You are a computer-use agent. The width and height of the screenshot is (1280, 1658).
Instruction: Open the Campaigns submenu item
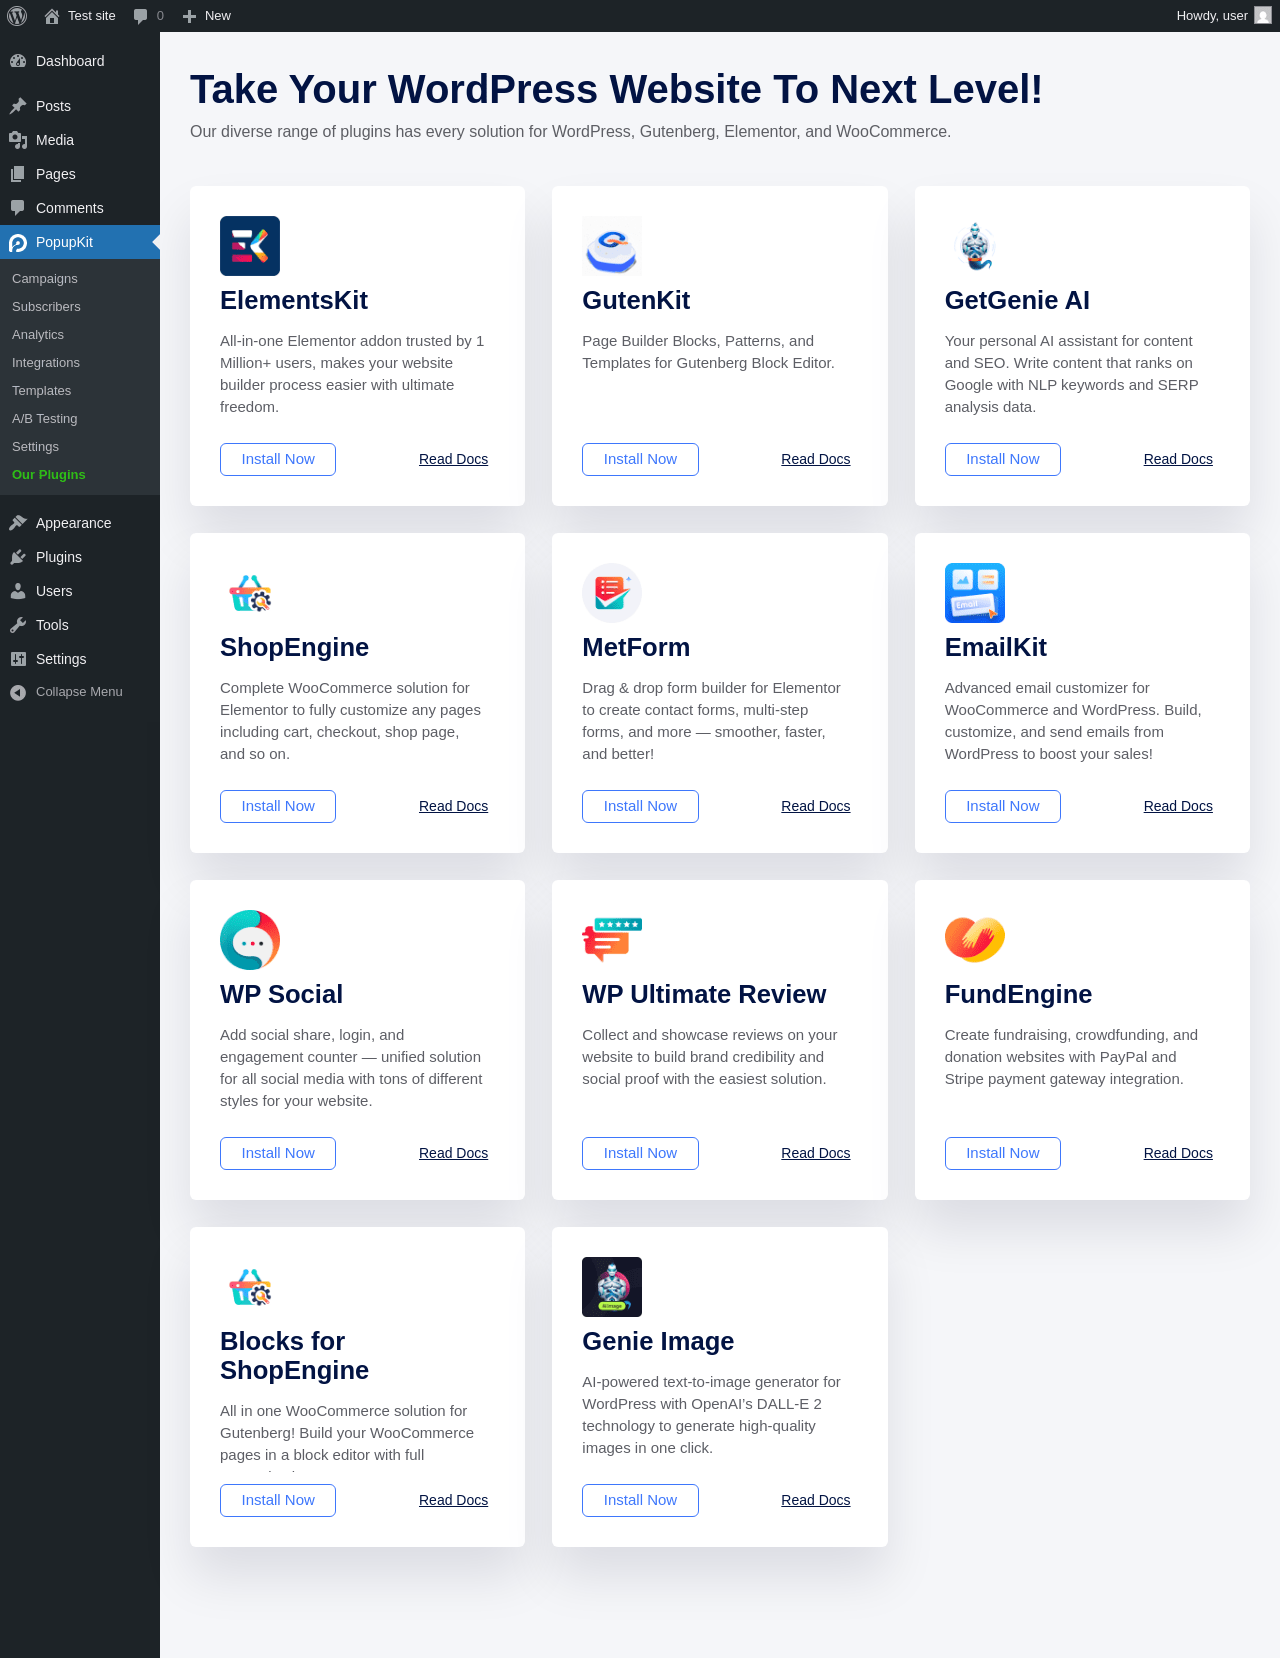coord(45,279)
